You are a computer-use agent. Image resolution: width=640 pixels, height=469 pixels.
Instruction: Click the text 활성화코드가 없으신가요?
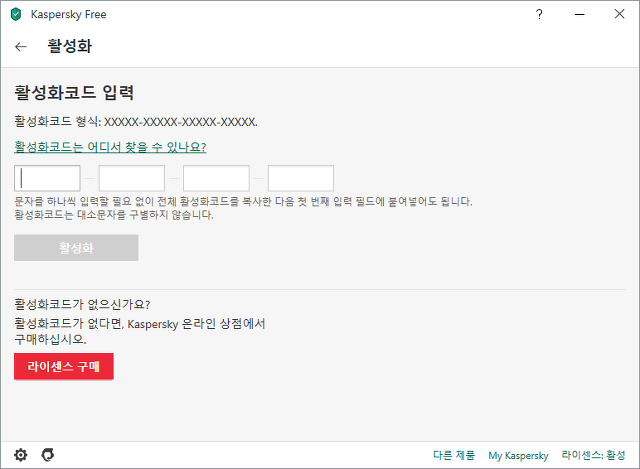[82, 304]
